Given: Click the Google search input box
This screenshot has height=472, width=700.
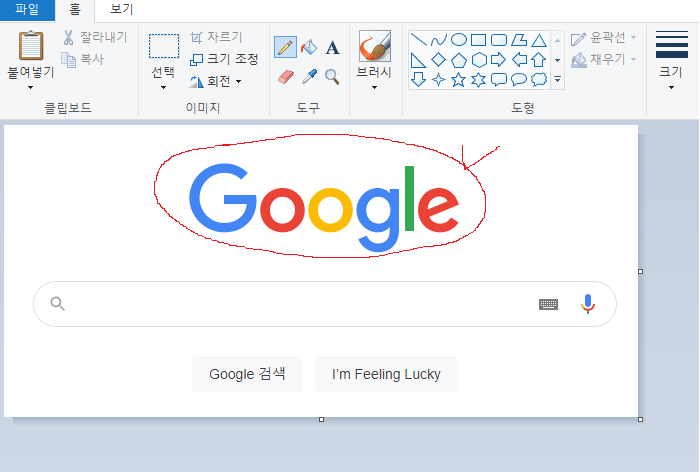Looking at the screenshot, I should [x=325, y=304].
